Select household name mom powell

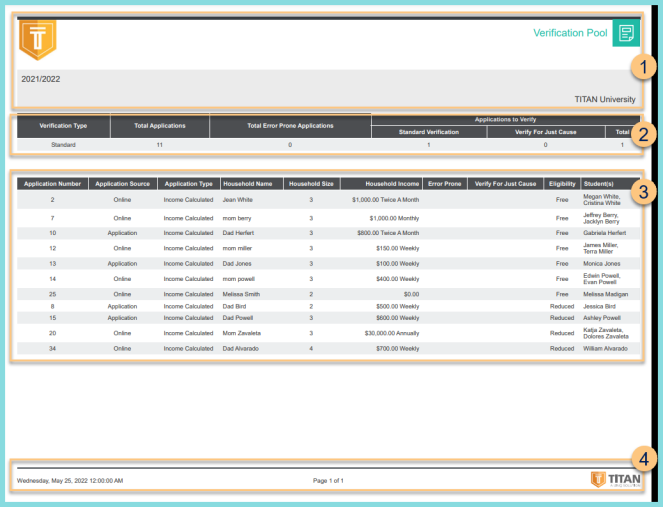point(238,279)
